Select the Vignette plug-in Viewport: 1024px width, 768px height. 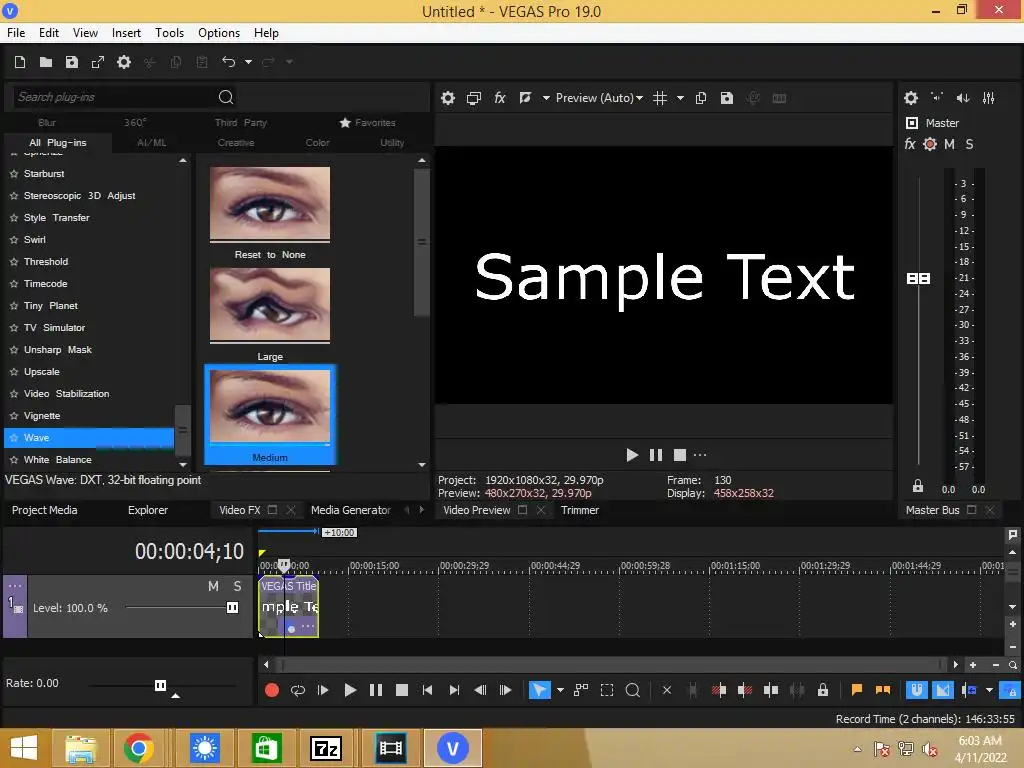(x=42, y=416)
